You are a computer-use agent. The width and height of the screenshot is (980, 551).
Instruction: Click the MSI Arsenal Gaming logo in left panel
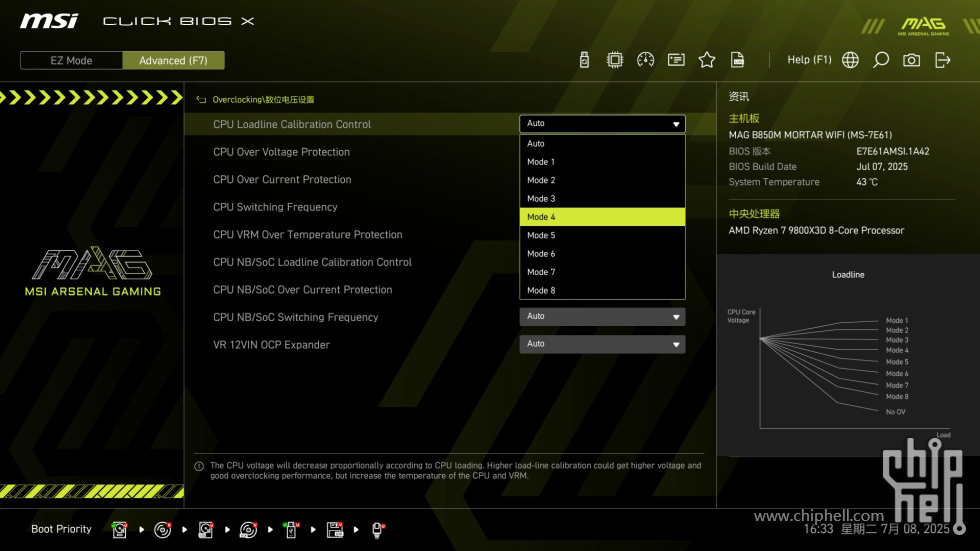click(92, 271)
